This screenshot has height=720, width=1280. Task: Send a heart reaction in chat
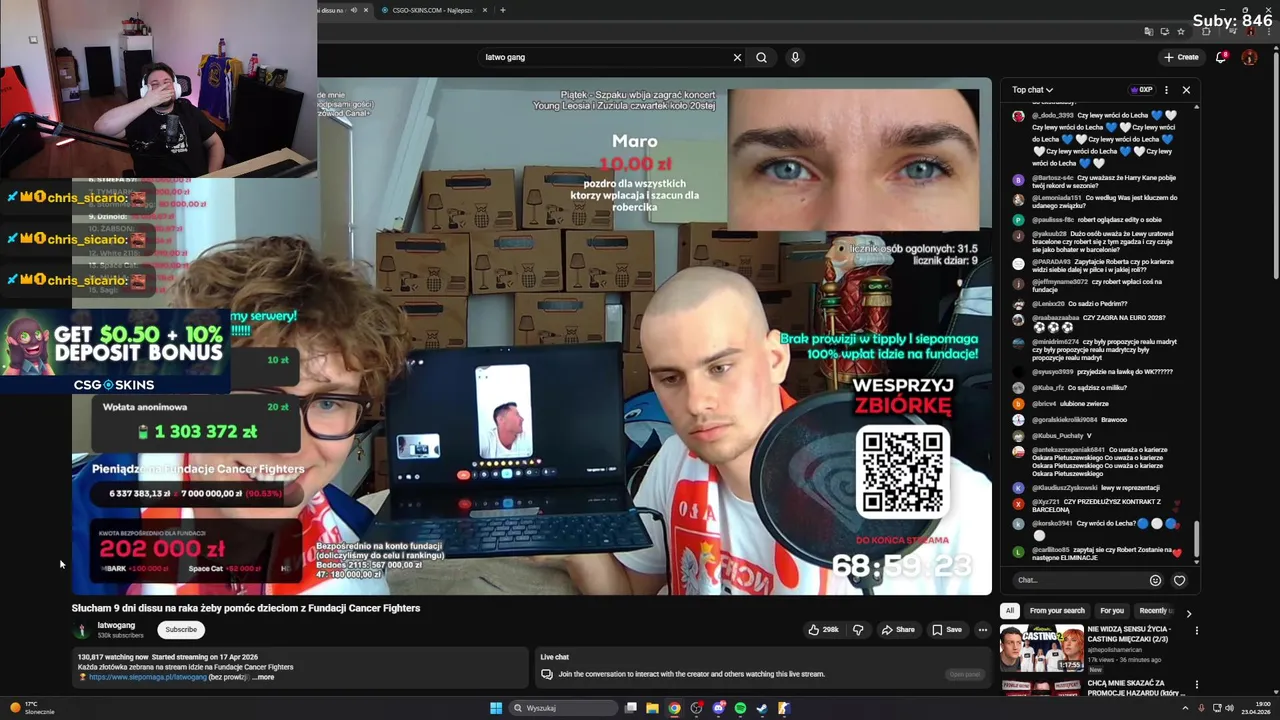pyautogui.click(x=1179, y=580)
